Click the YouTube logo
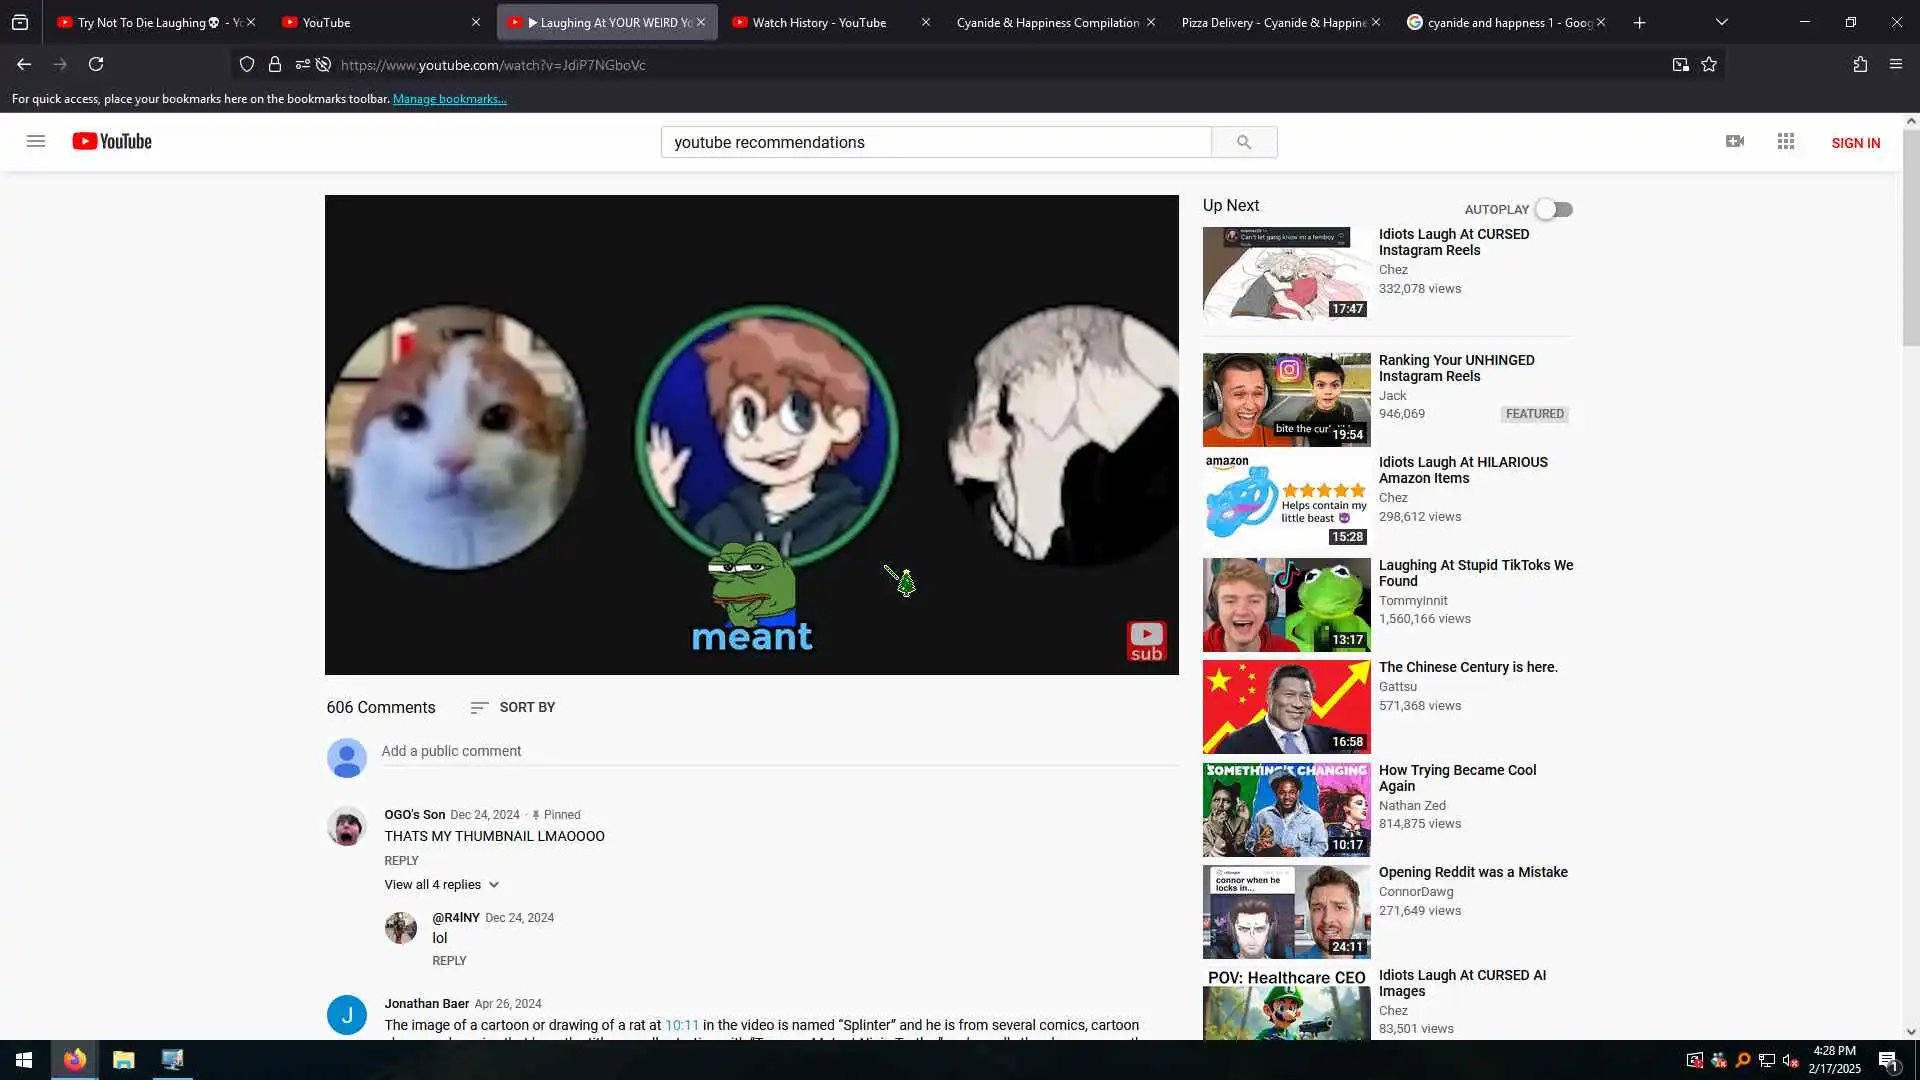Image resolution: width=1920 pixels, height=1080 pixels. click(112, 142)
